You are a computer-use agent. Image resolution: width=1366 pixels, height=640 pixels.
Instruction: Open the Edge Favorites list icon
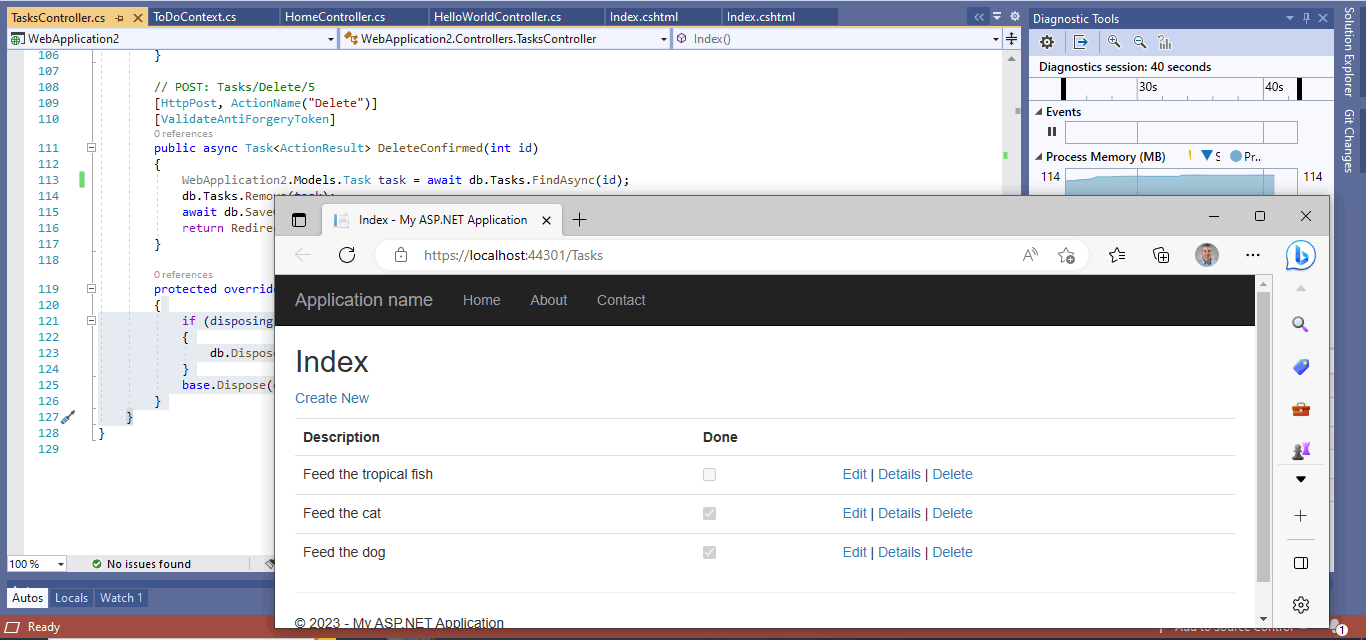click(1117, 255)
